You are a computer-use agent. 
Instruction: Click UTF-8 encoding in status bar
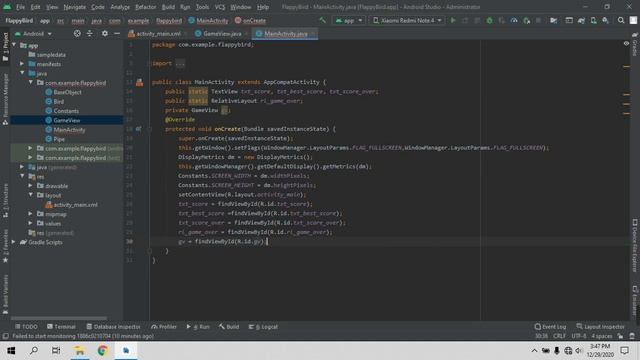click(x=579, y=336)
